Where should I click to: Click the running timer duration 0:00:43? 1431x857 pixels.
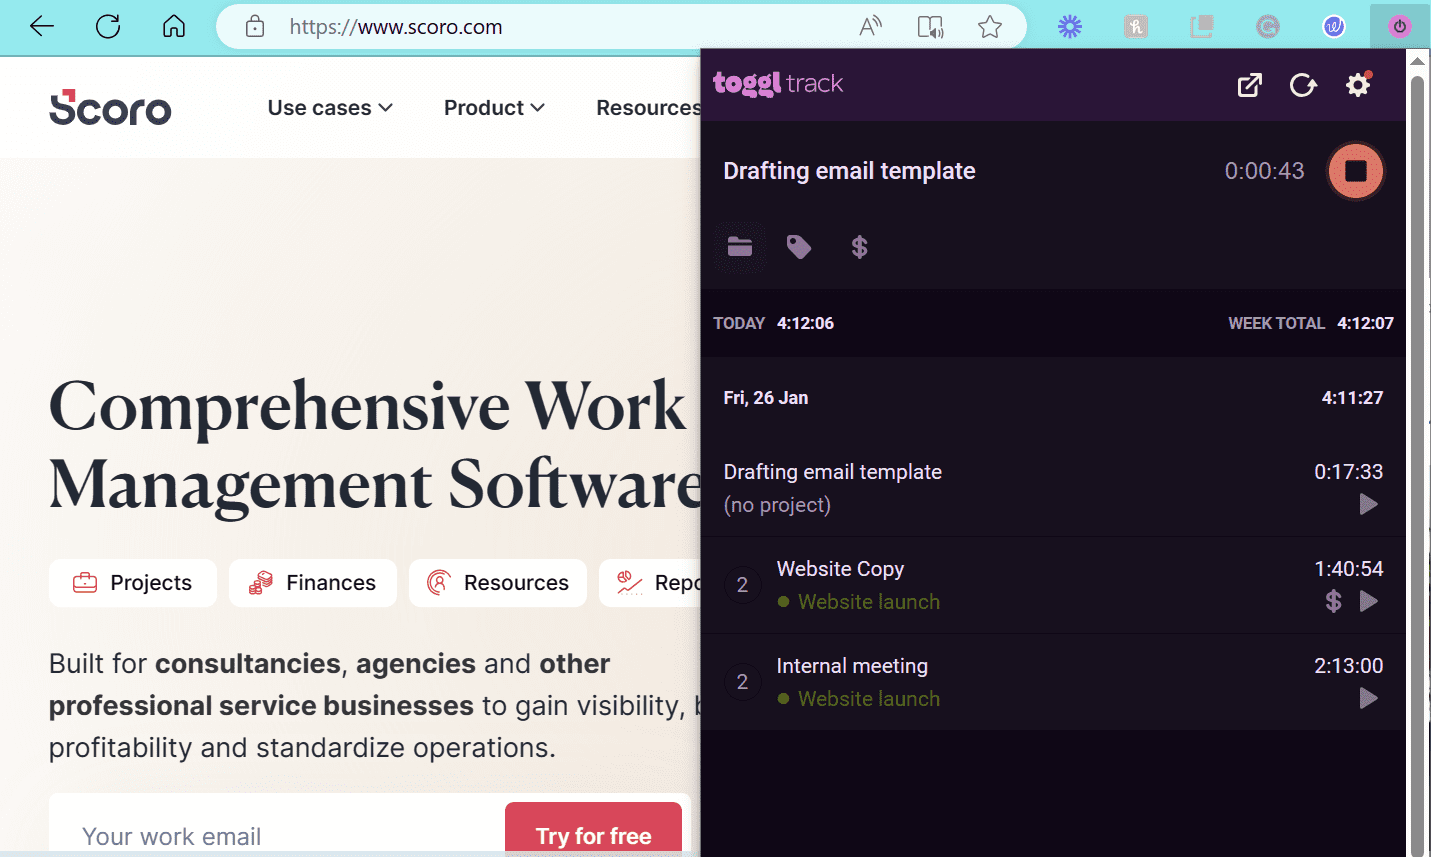pos(1264,171)
